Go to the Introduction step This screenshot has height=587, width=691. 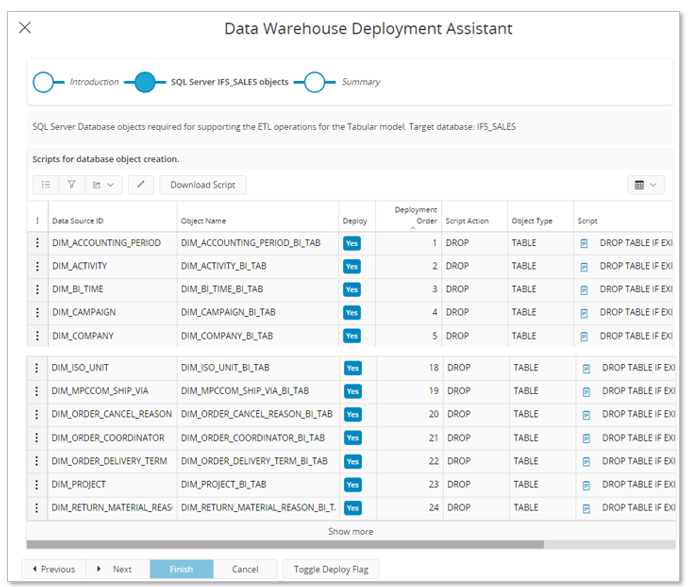point(43,82)
